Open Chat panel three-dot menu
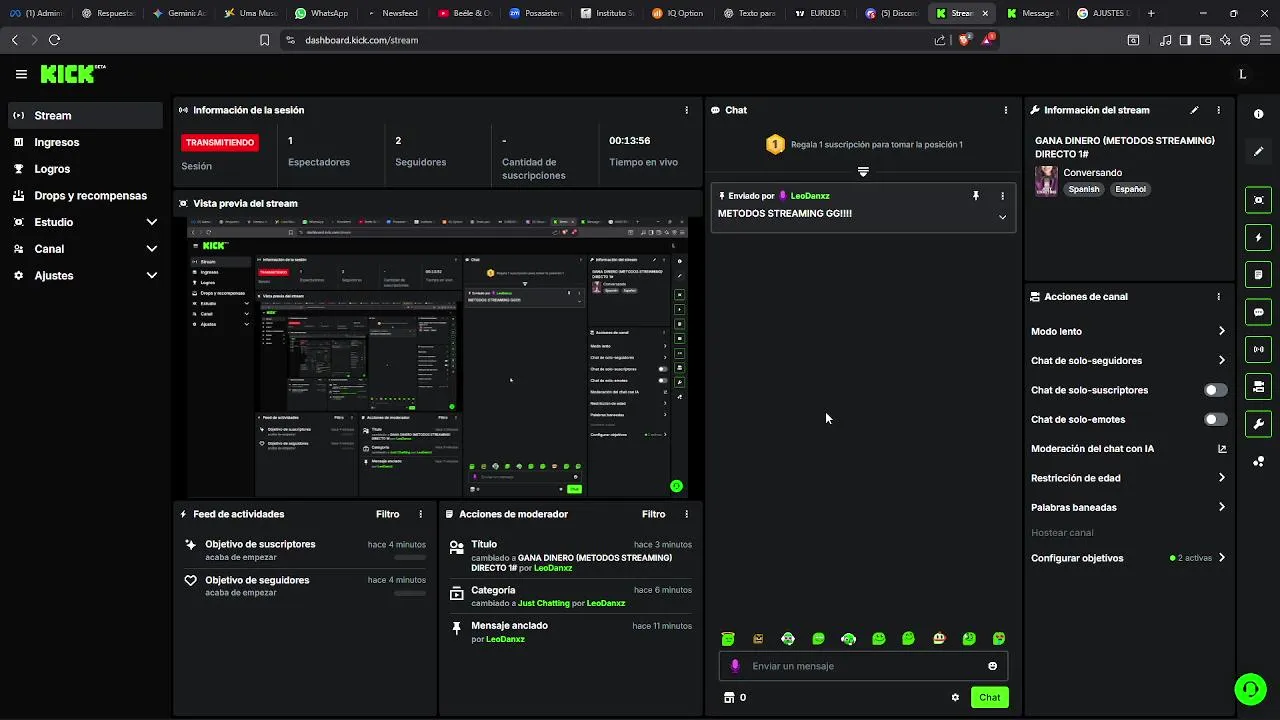This screenshot has width=1280, height=720. coord(1005,110)
